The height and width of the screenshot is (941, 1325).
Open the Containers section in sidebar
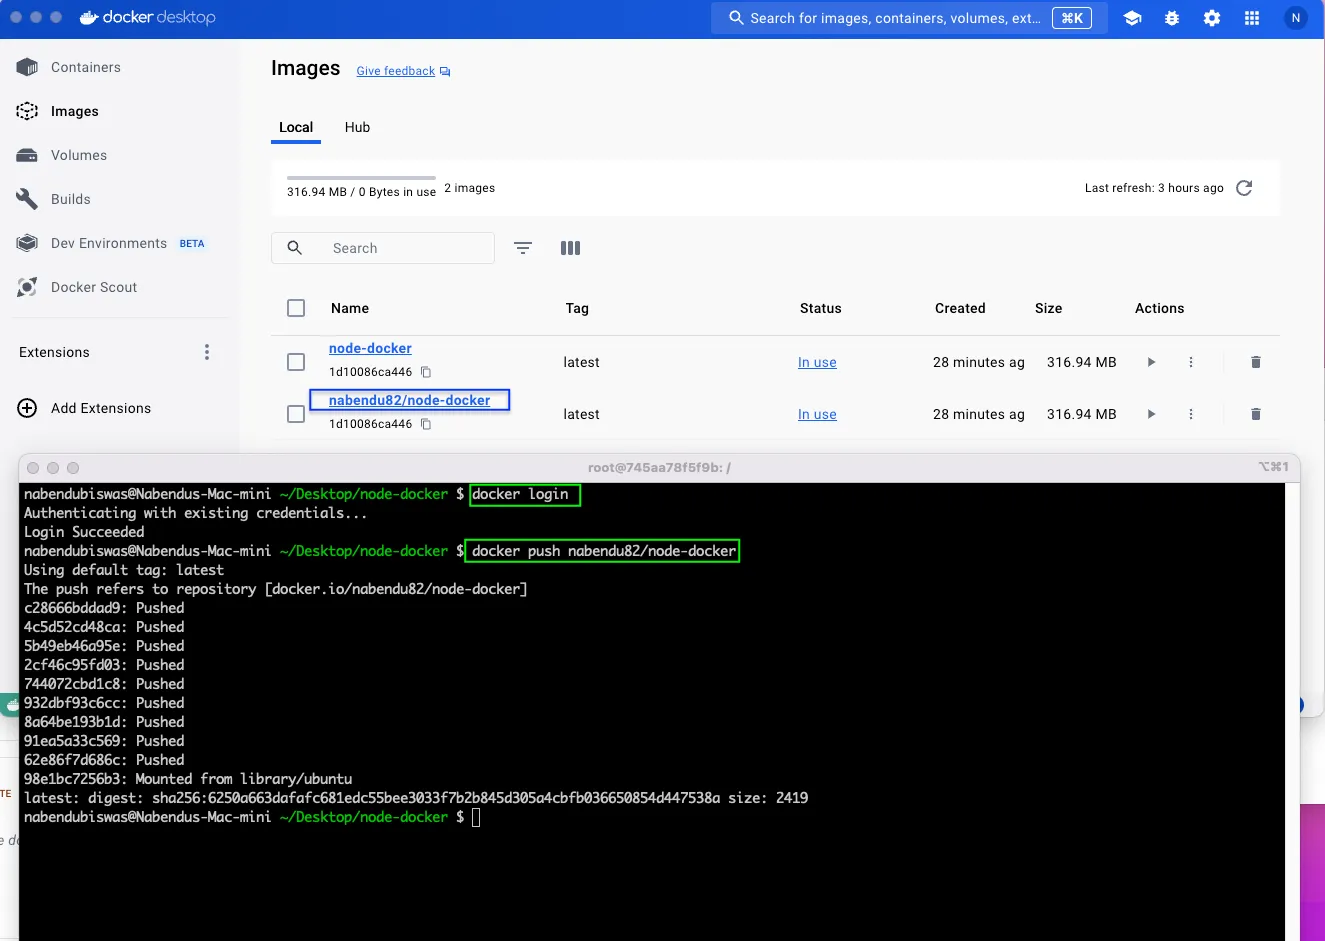click(x=85, y=67)
